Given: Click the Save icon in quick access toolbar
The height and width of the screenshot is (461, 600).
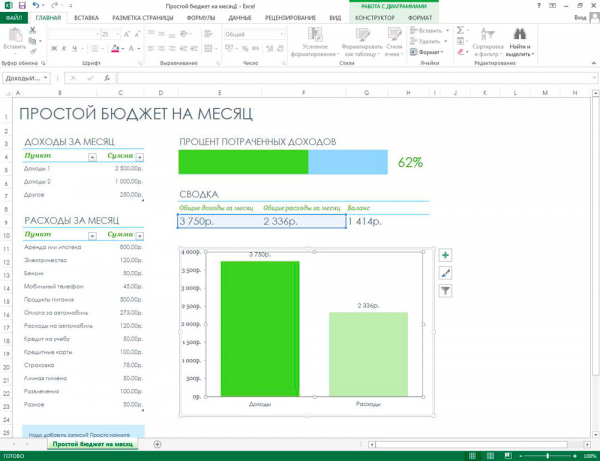Looking at the screenshot, I should (22, 5).
